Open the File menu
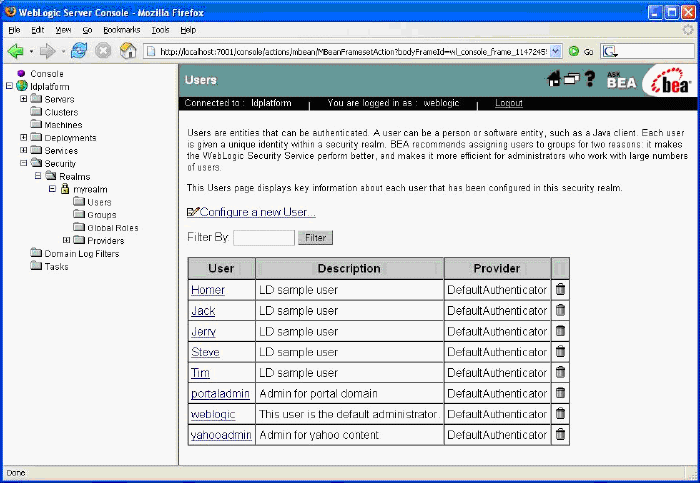700x483 pixels. (14, 30)
